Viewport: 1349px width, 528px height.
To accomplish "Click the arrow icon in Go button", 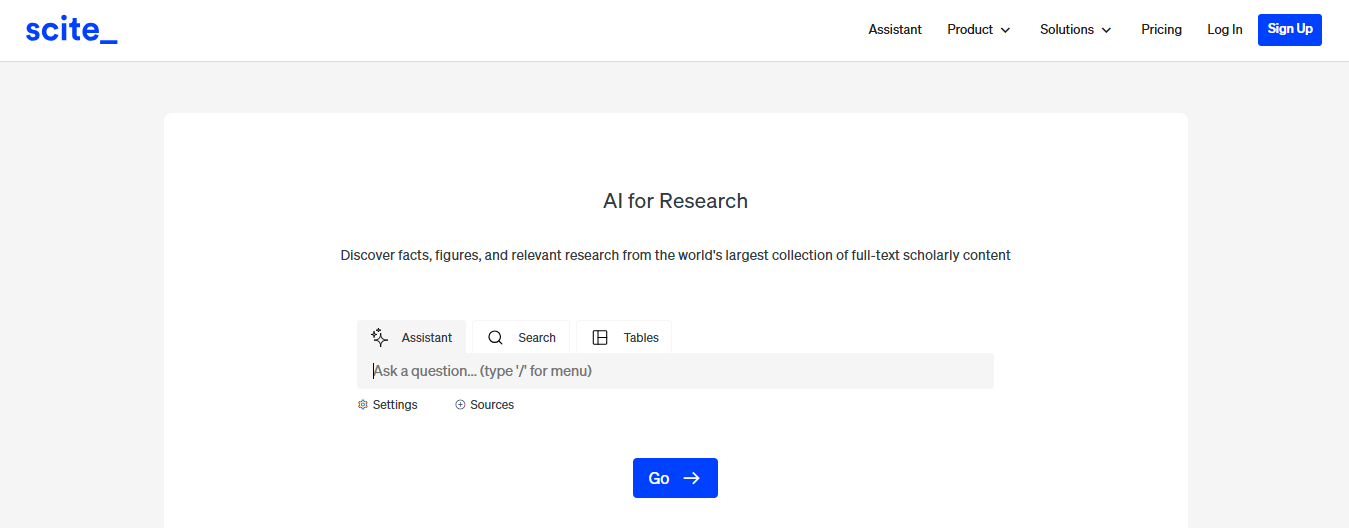I will click(x=691, y=478).
